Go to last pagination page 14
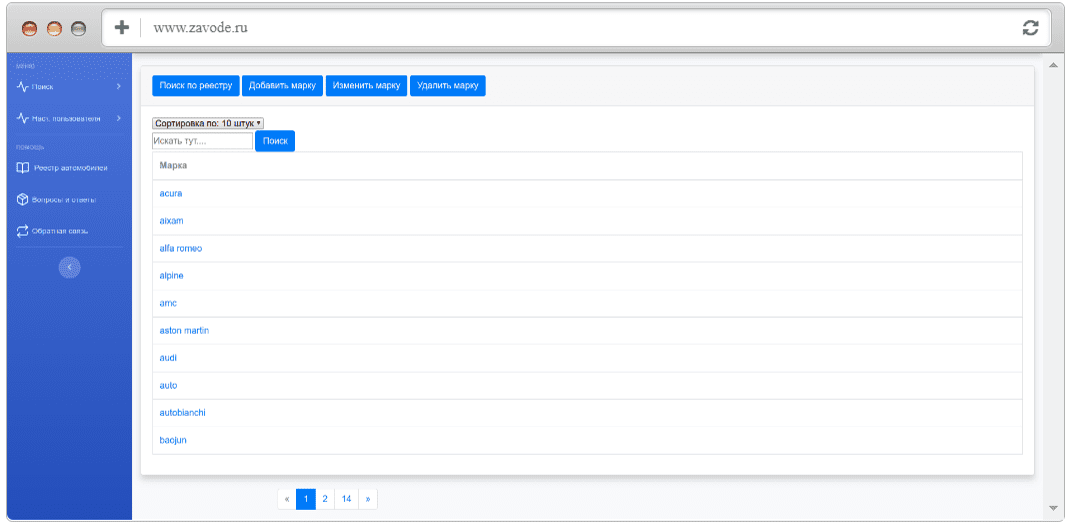The height and width of the screenshot is (525, 1069). tap(346, 499)
